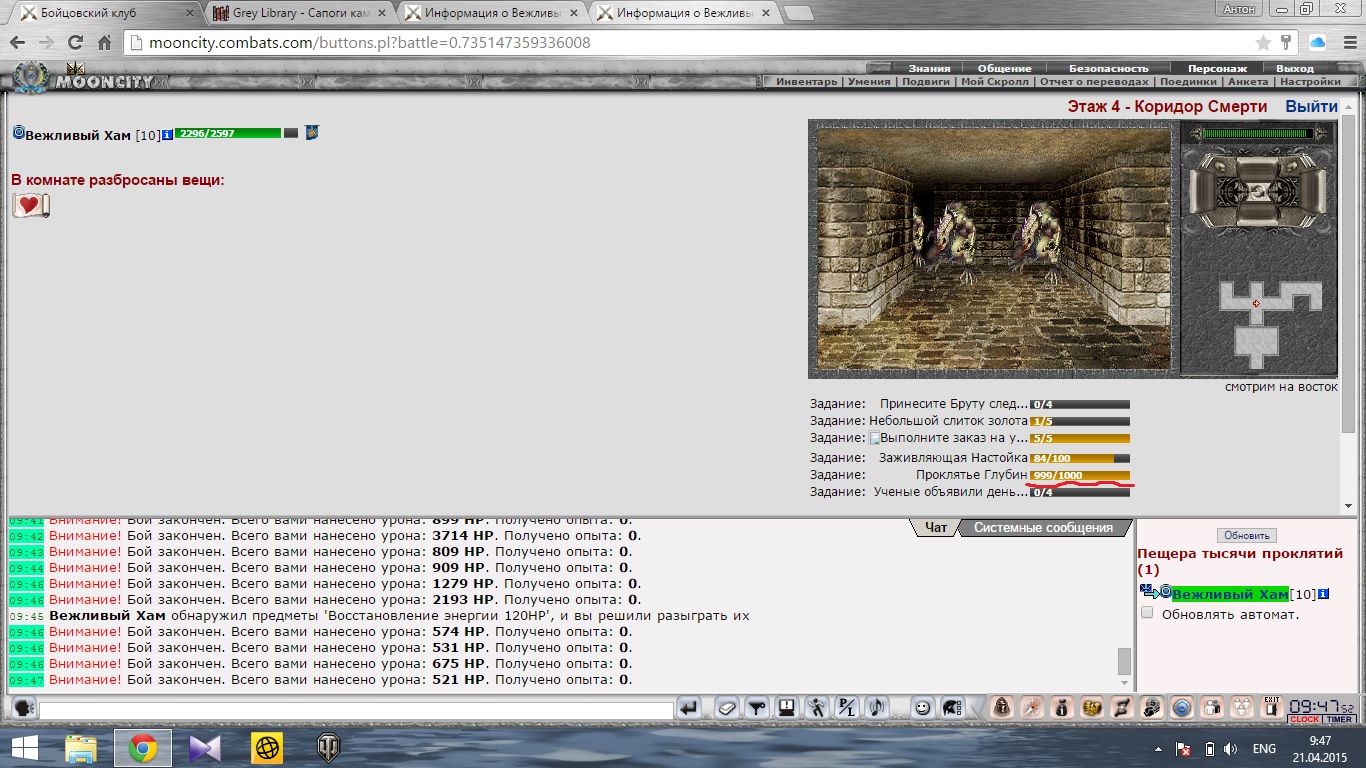Open the Умения link
The image size is (1366, 768).
869,82
